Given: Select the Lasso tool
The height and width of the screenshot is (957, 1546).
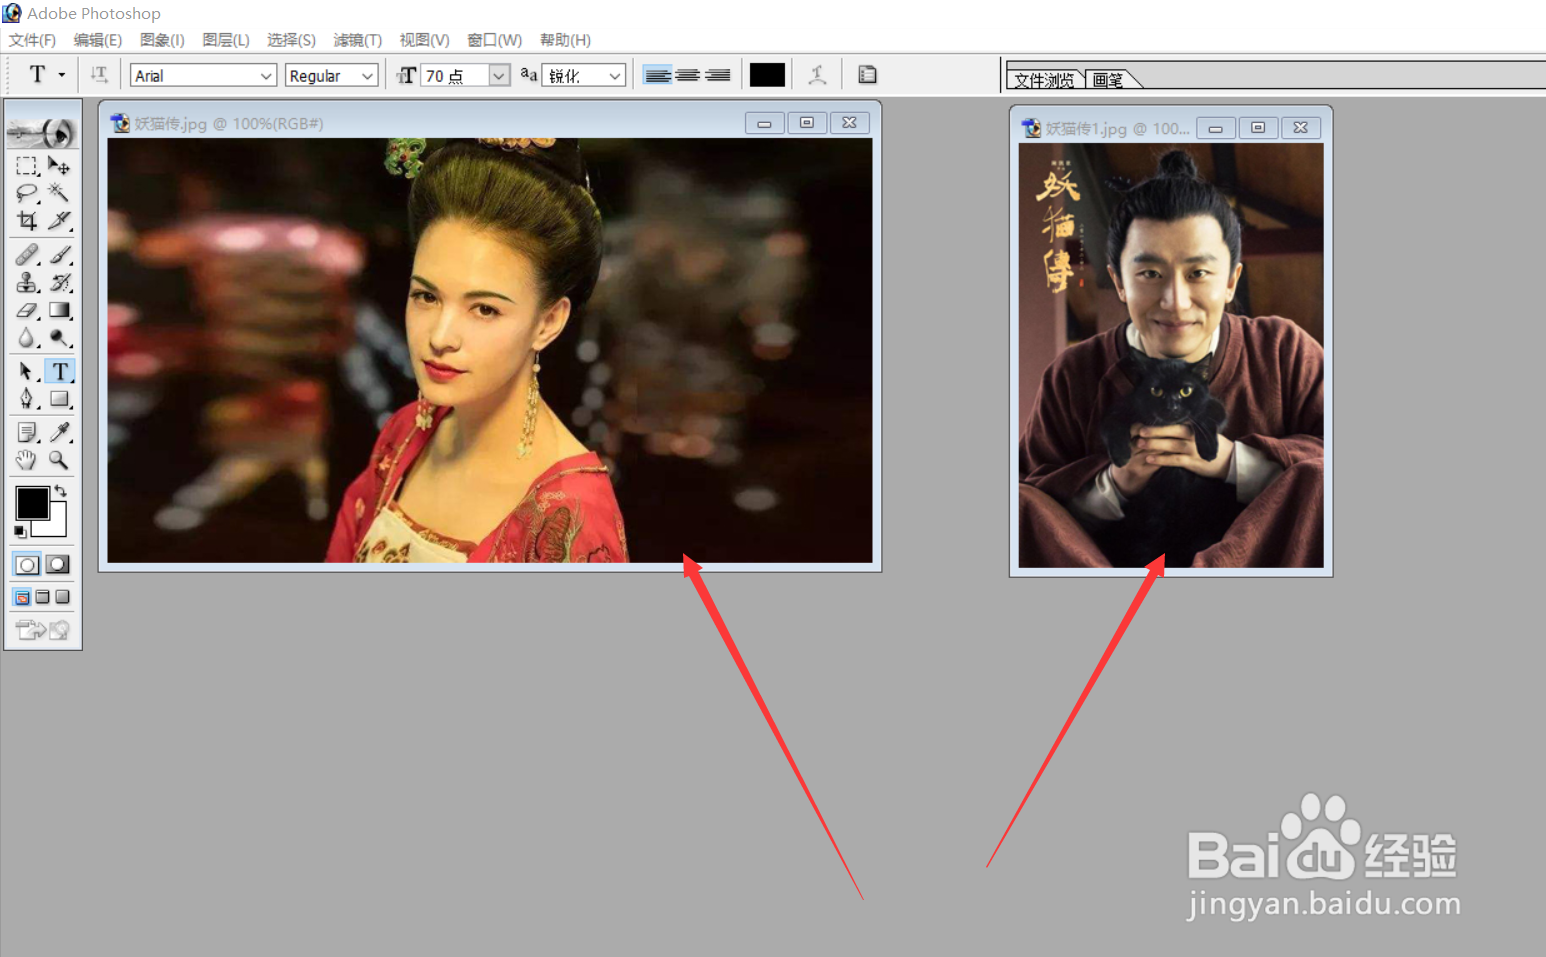Looking at the screenshot, I should [27, 193].
